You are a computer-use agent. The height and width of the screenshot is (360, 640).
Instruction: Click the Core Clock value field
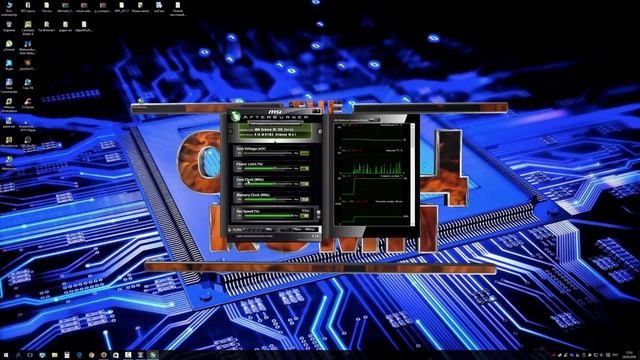point(304,184)
